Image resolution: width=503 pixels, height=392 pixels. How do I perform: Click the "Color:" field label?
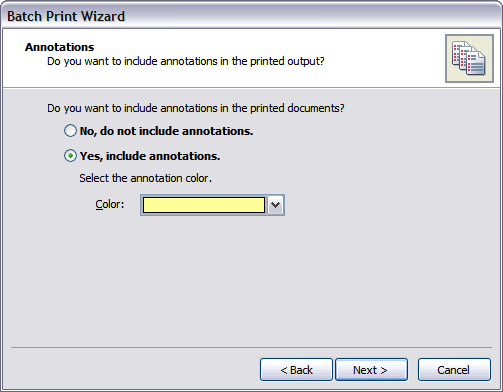(110, 204)
